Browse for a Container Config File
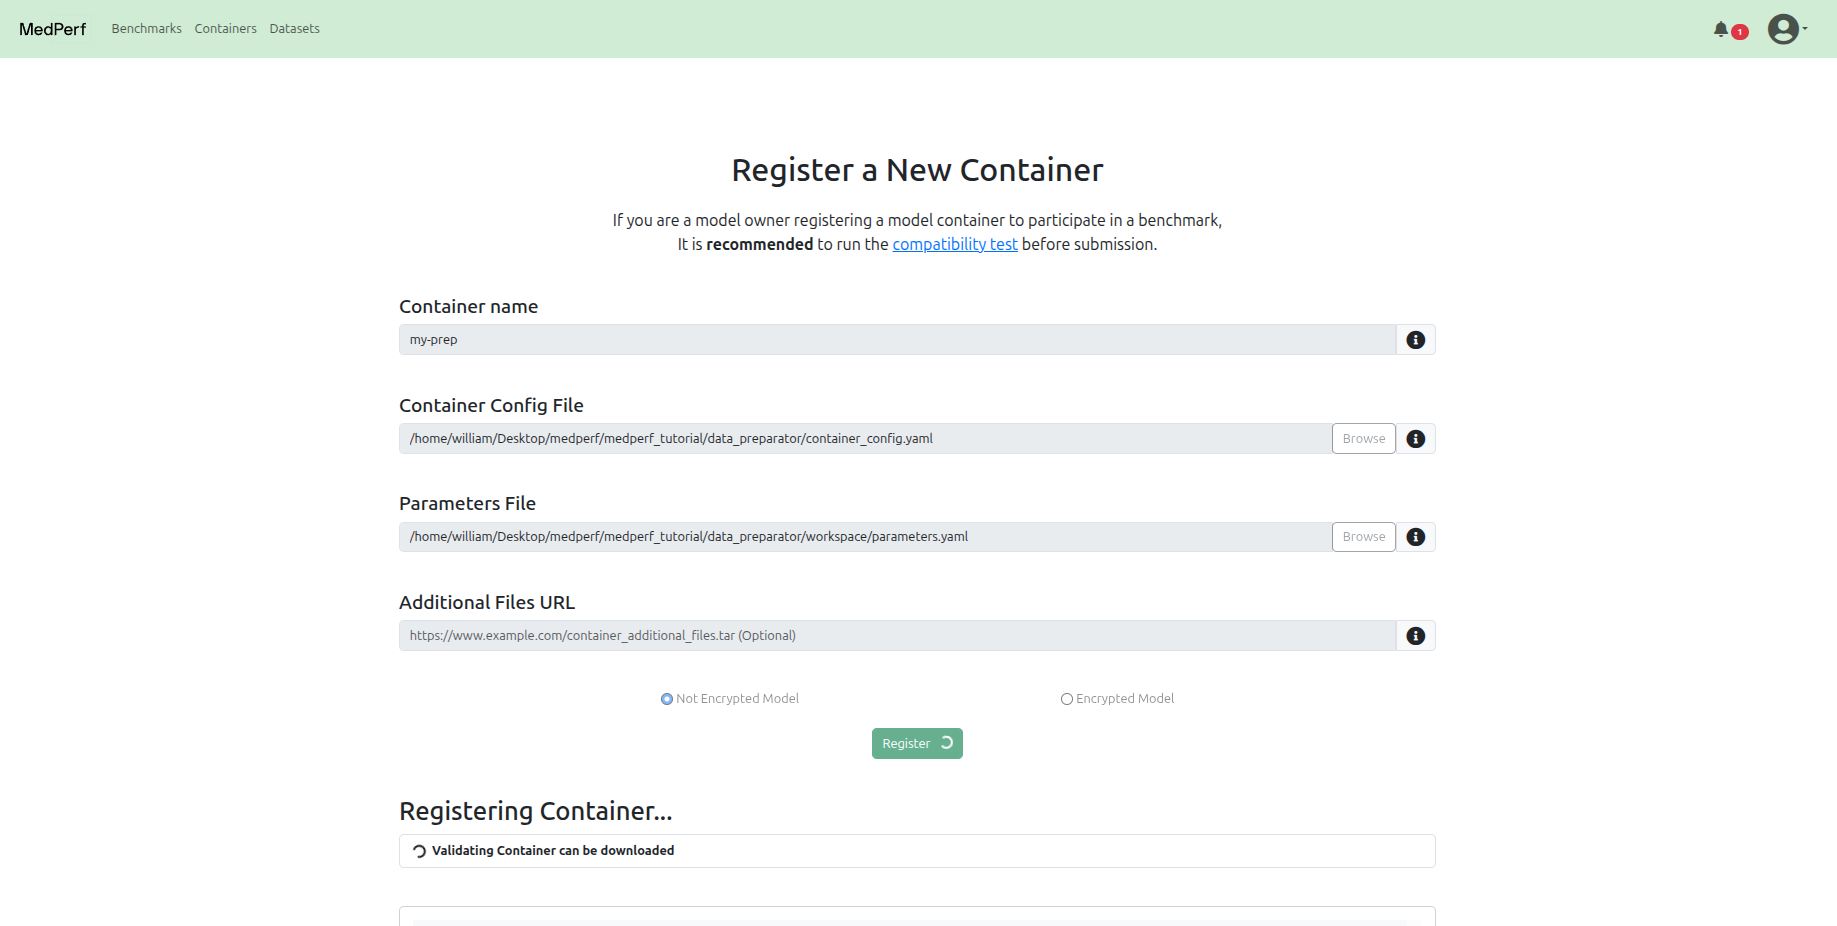Image resolution: width=1837 pixels, height=926 pixels. coord(1363,438)
